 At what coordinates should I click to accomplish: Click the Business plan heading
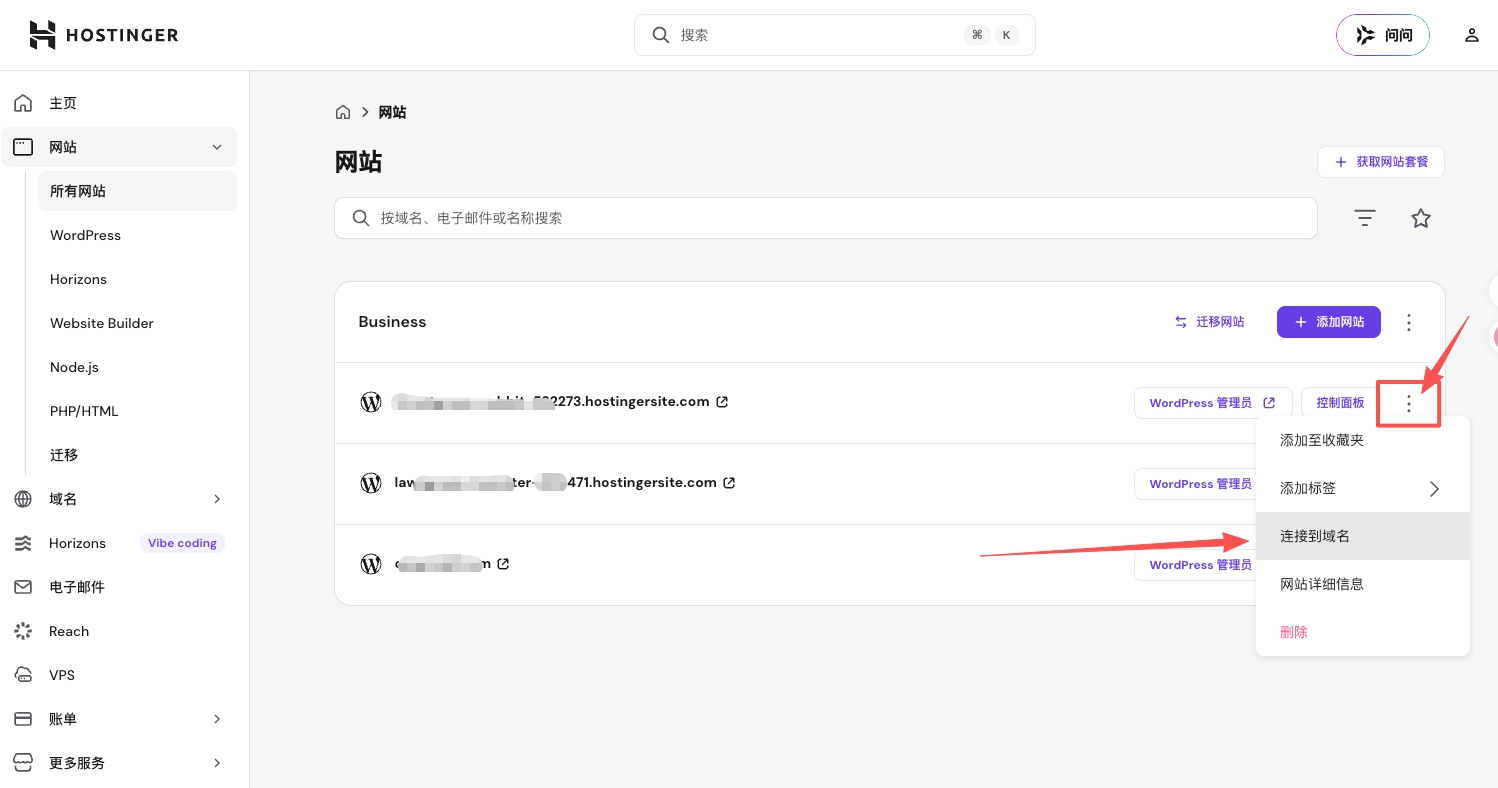click(392, 322)
